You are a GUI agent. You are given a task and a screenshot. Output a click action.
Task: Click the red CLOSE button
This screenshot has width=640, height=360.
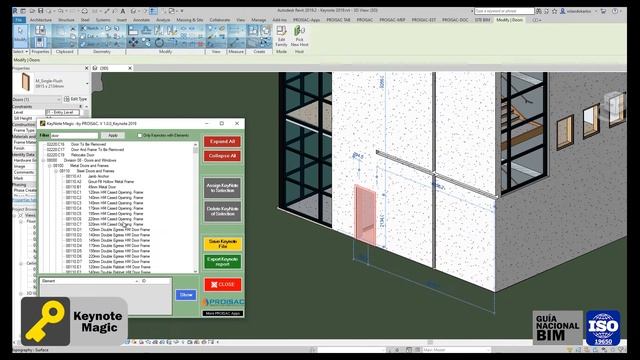coord(223,284)
